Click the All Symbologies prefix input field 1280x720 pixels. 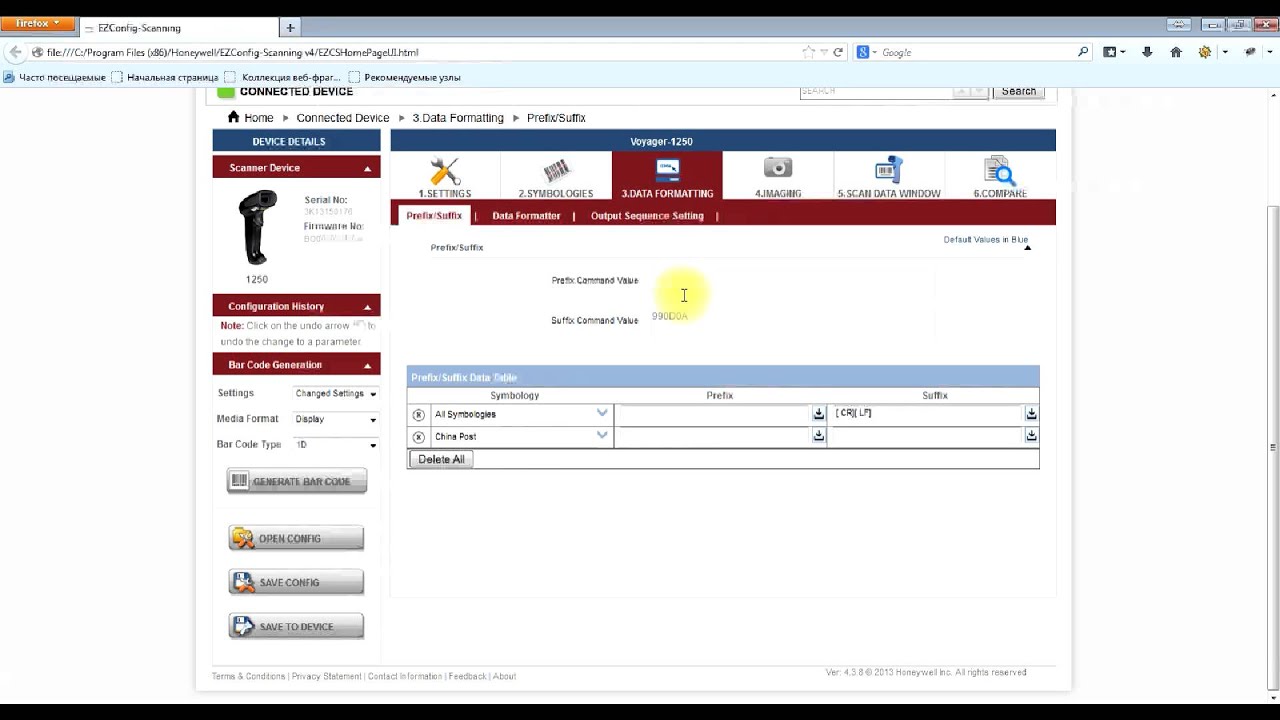(713, 414)
